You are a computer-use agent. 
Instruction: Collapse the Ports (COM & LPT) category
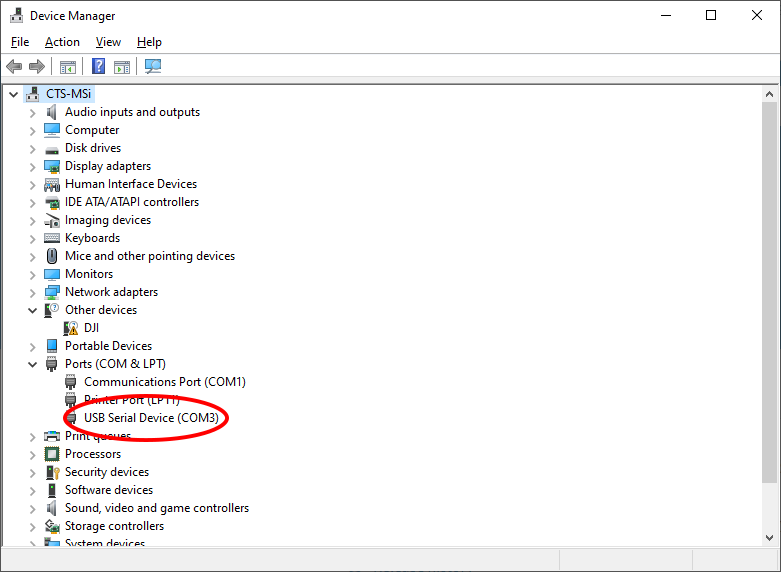(x=32, y=364)
